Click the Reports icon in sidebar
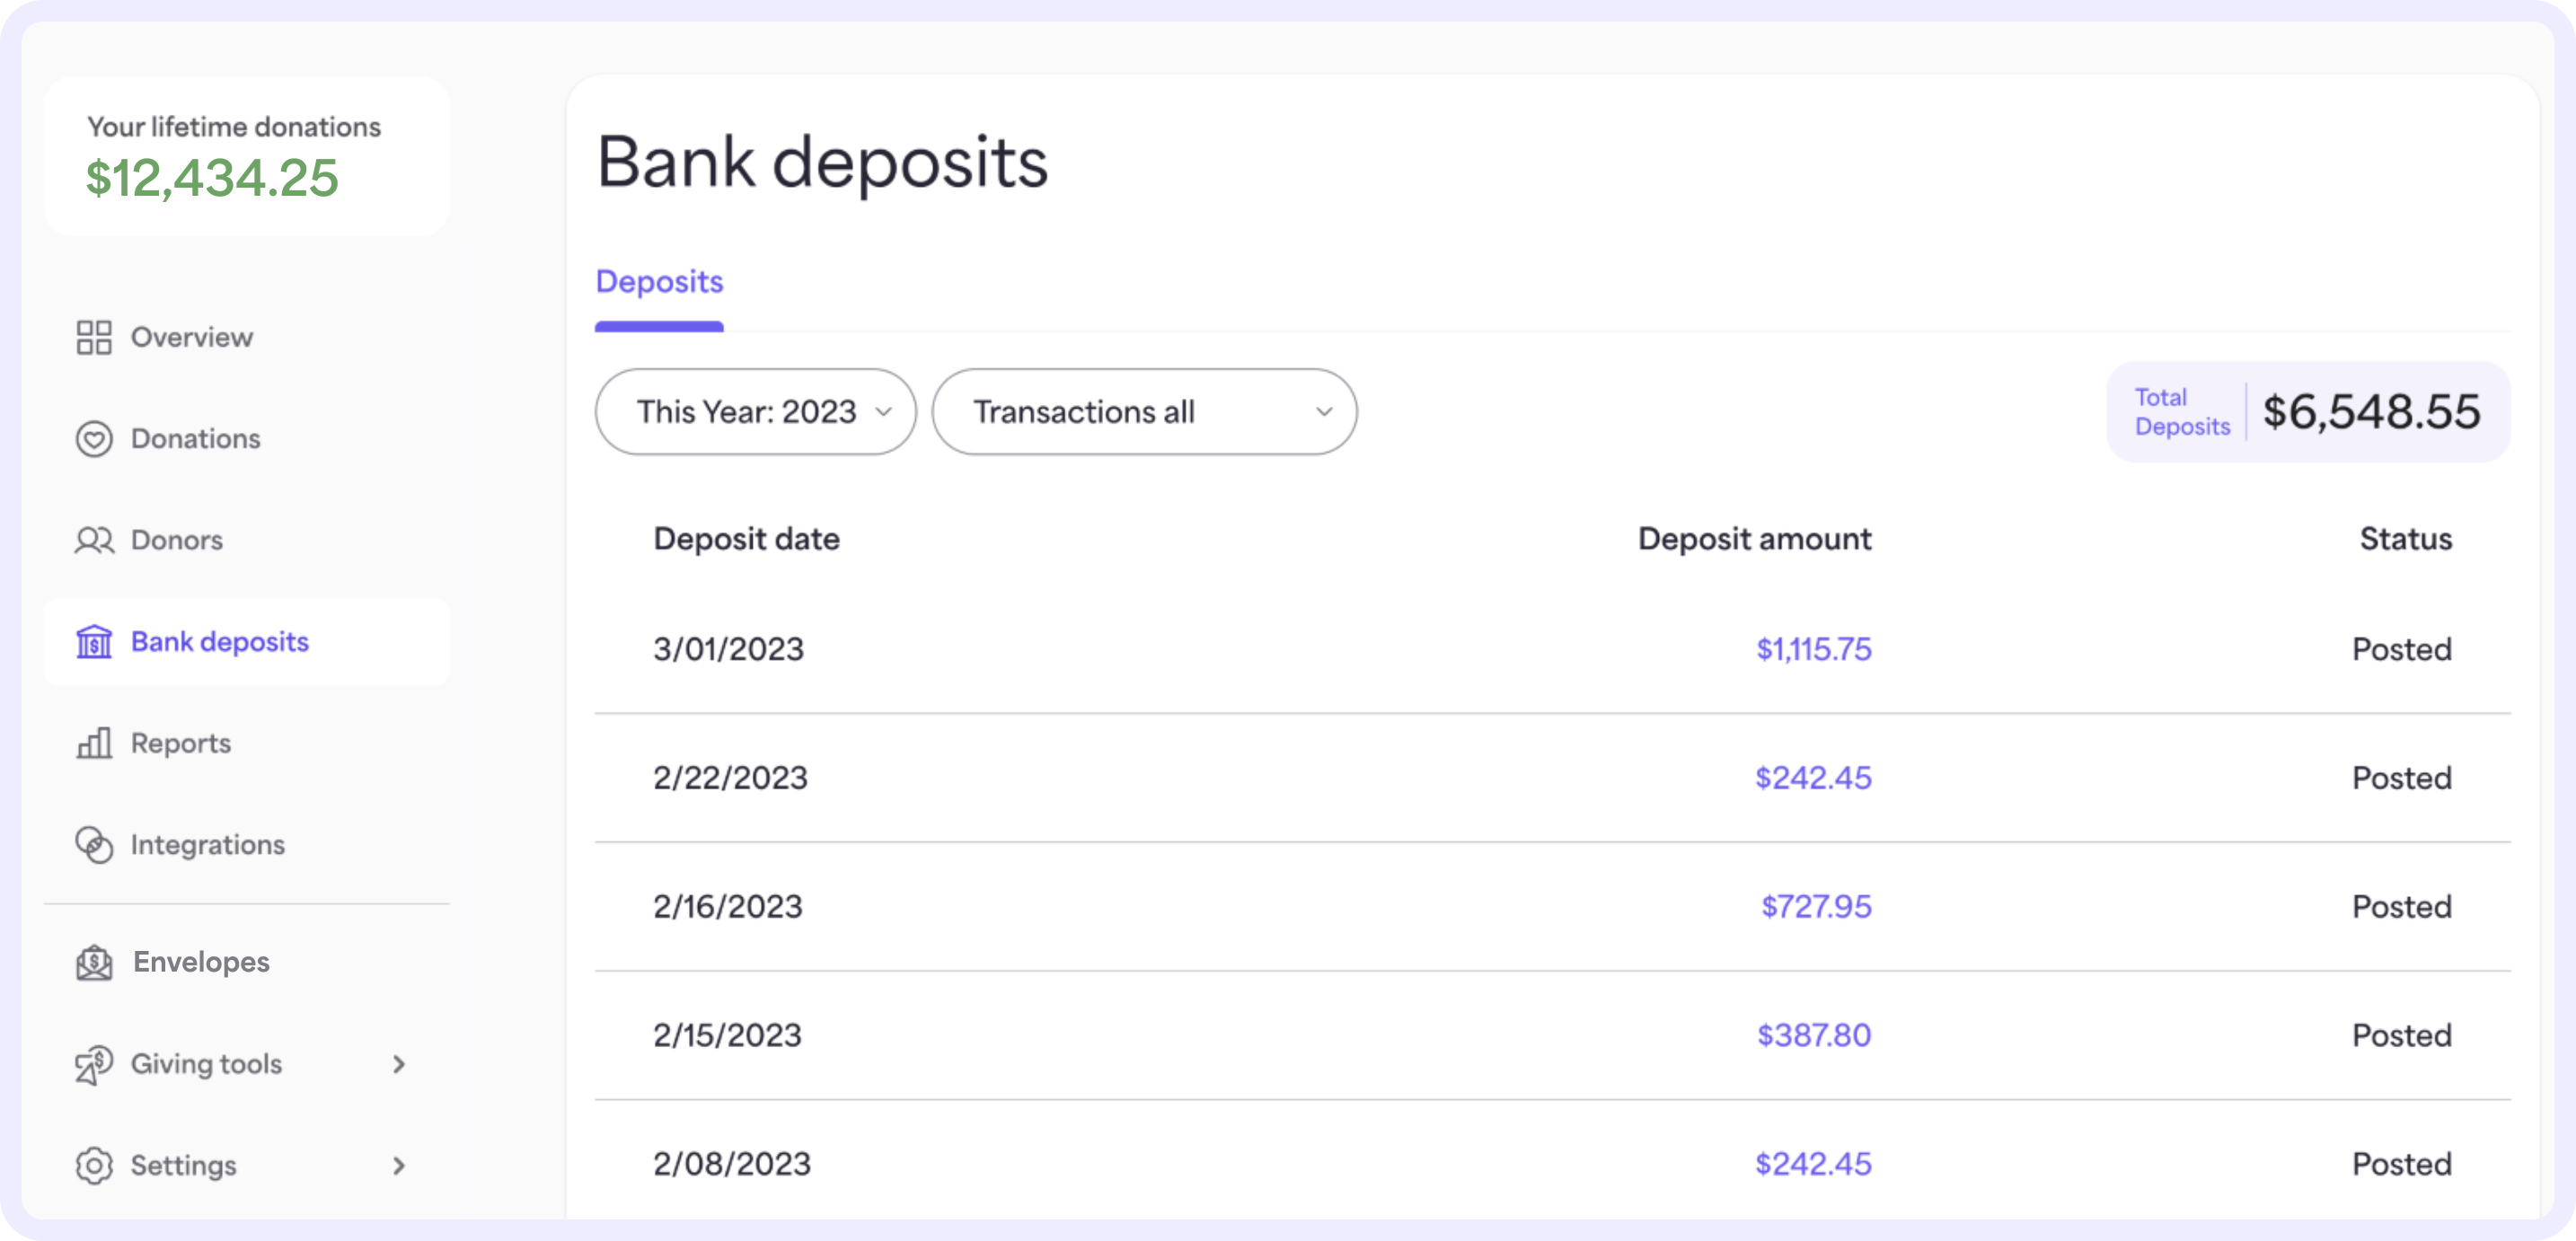 pos(93,742)
